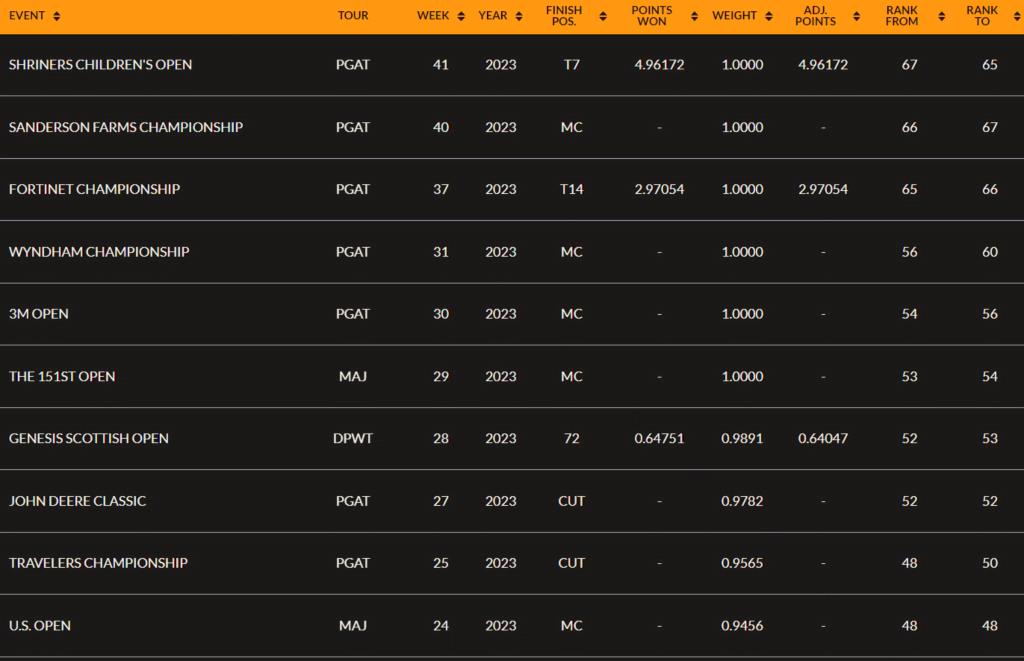Open Wyndham Championship event
Image resolution: width=1024 pixels, height=661 pixels.
coord(99,252)
